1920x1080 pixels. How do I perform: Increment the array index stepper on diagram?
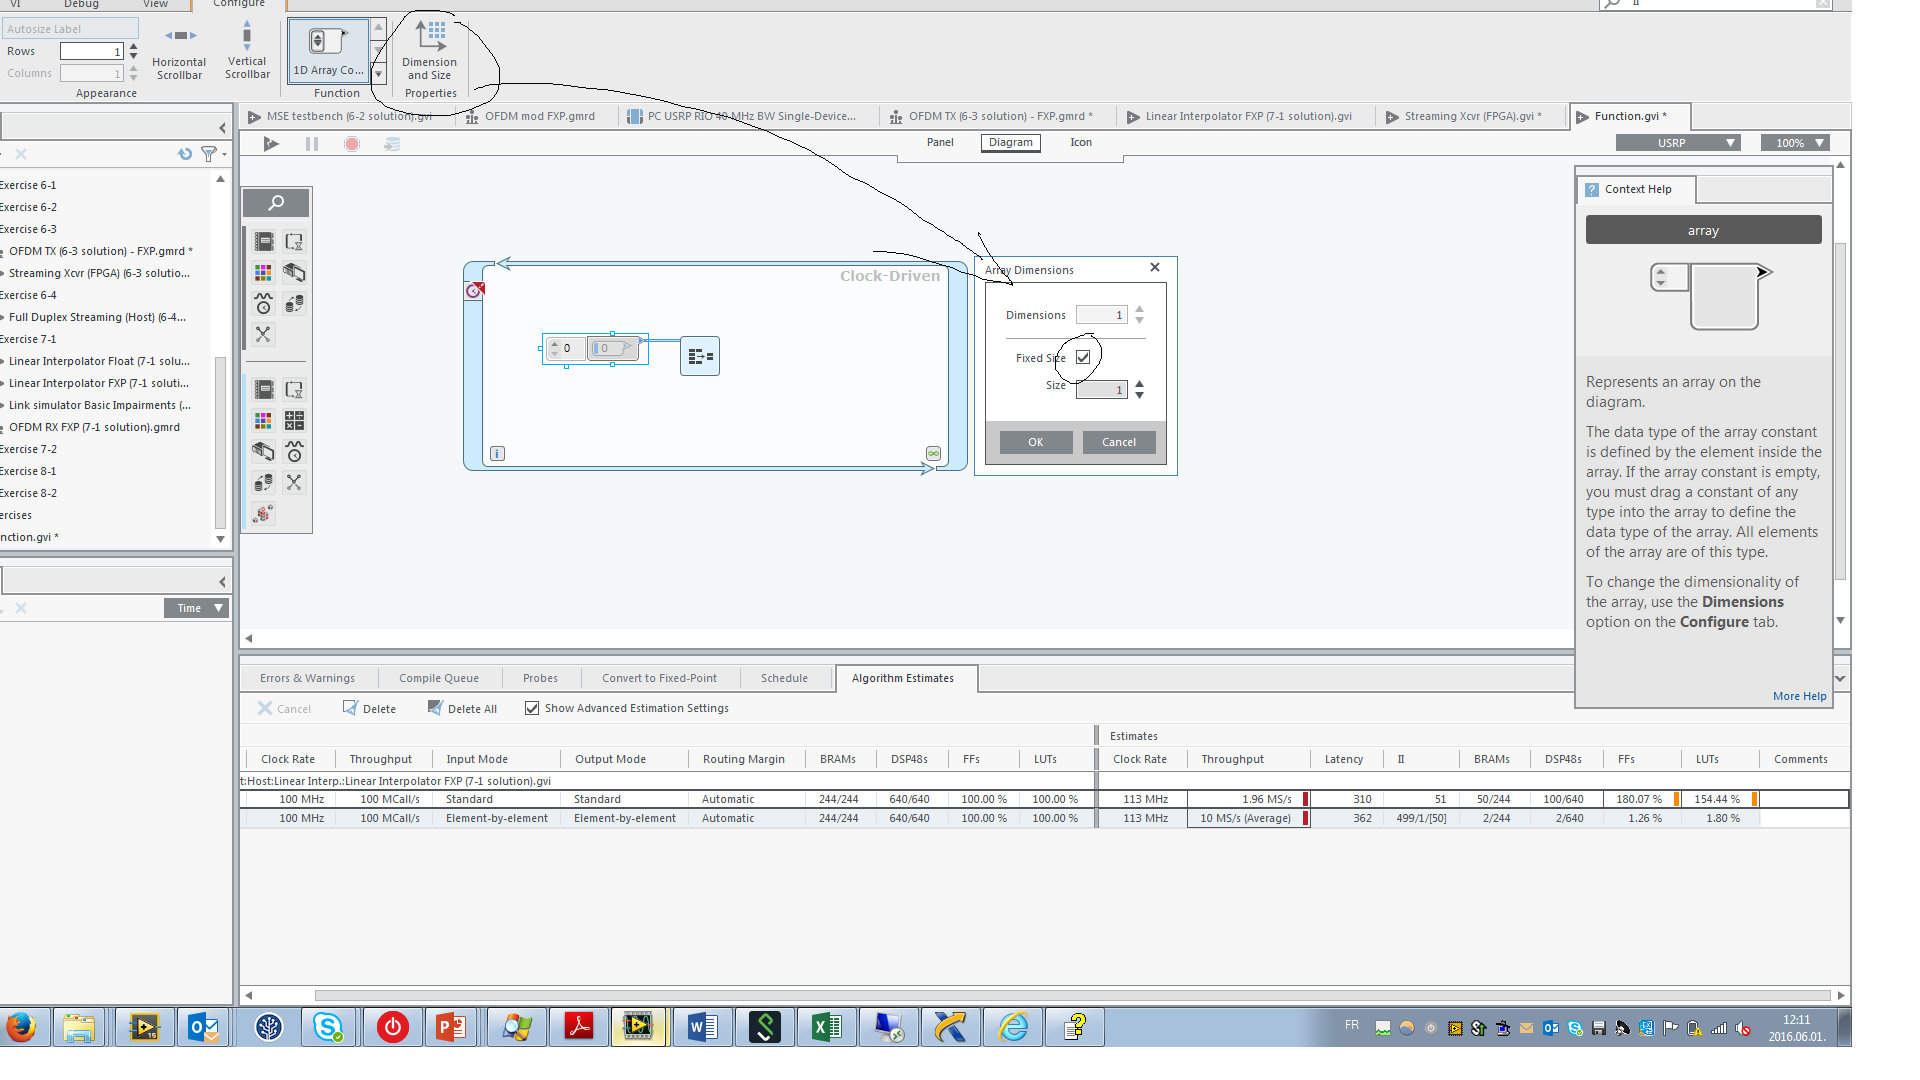(554, 344)
